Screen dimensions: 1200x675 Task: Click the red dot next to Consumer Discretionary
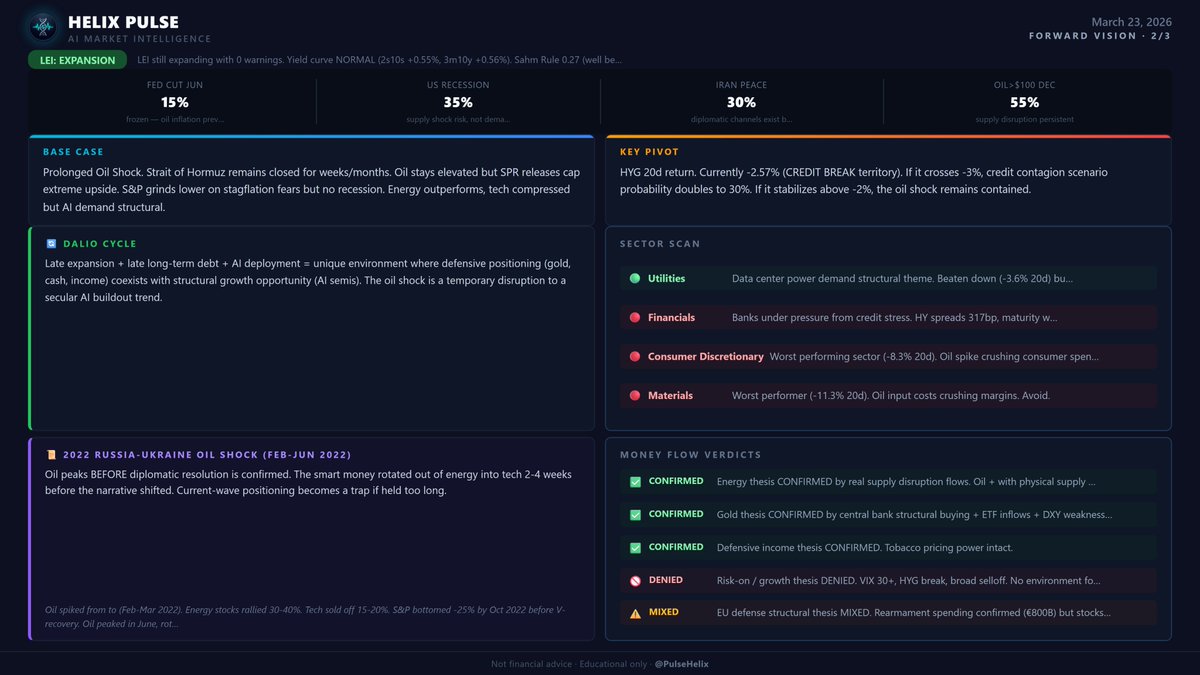tap(634, 356)
